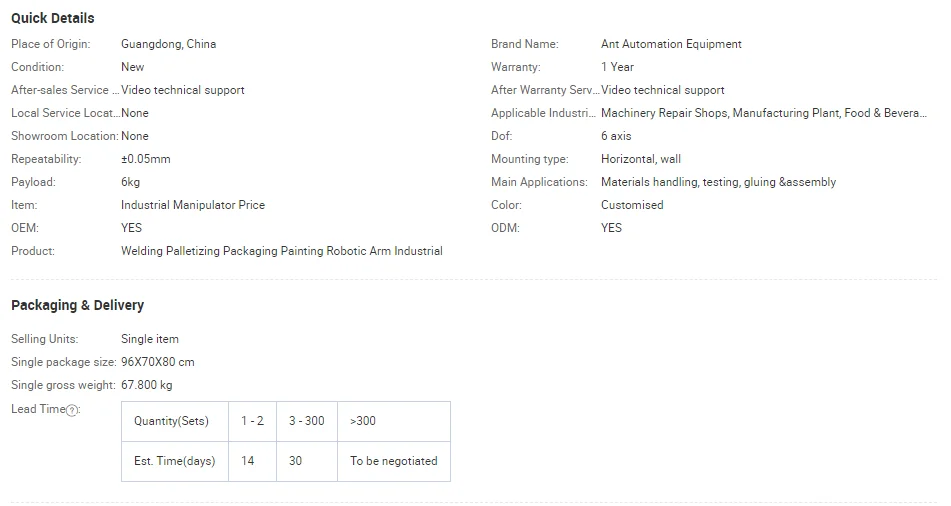The image size is (951, 506).
Task: Click the To be negotiated table cell
Action: [x=394, y=461]
